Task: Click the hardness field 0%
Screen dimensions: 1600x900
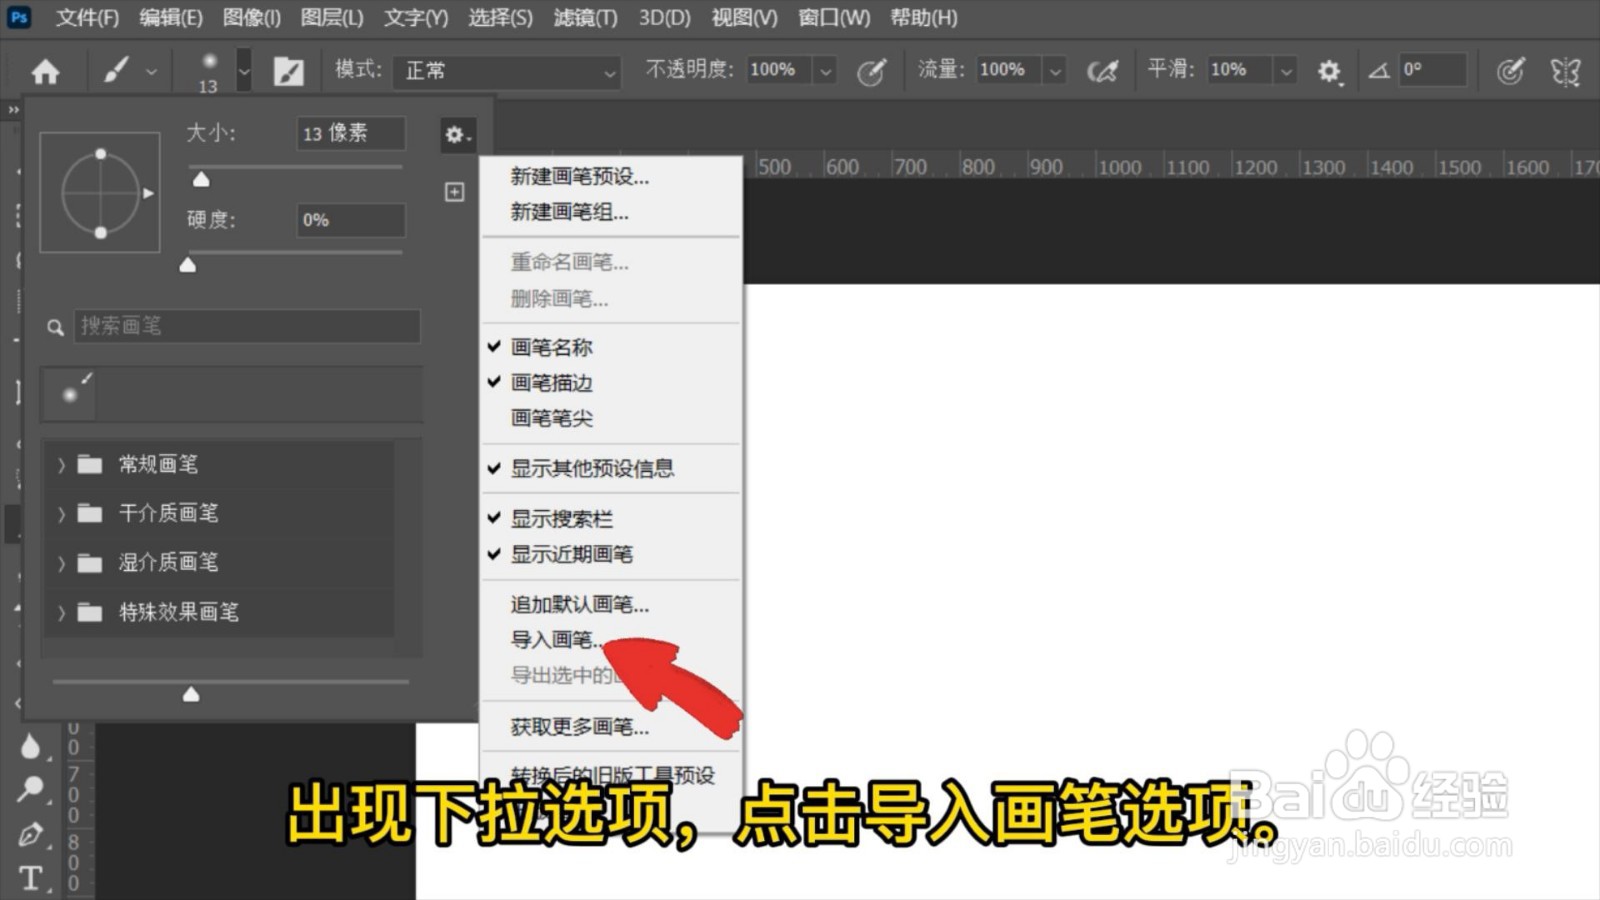Action: pos(350,220)
